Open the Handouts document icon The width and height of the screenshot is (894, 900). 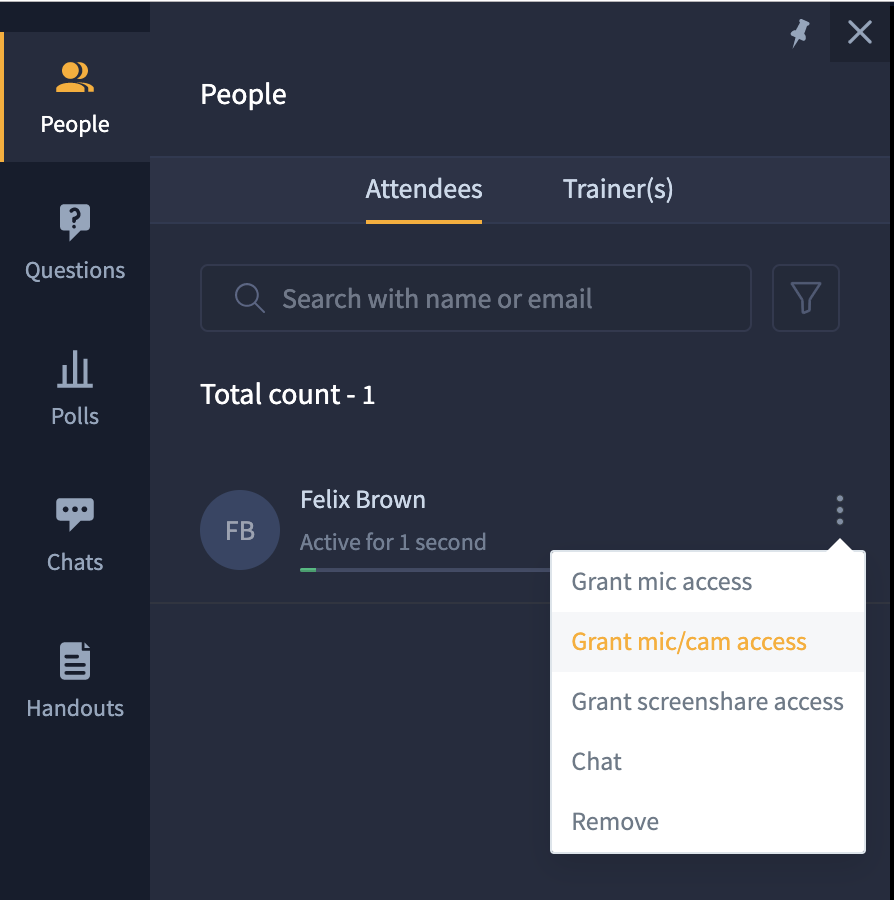pyautogui.click(x=75, y=661)
